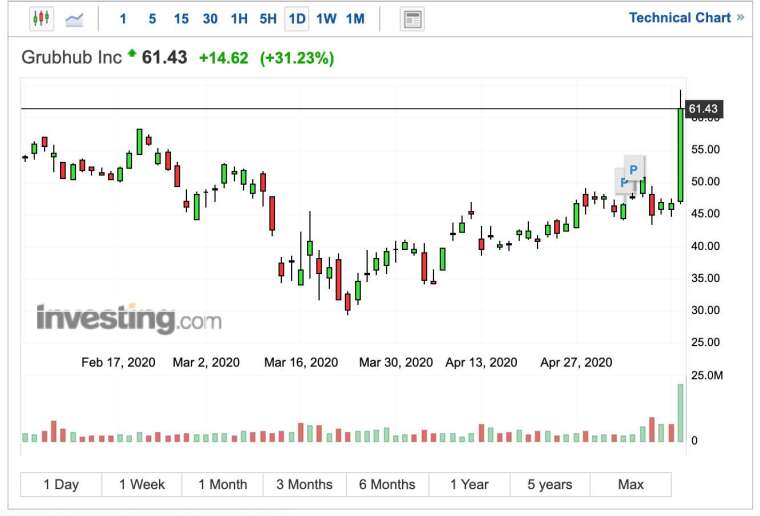Image resolution: width=760 pixels, height=516 pixels.
Task: Click the 40.00 price axis label
Action: pyautogui.click(x=705, y=246)
